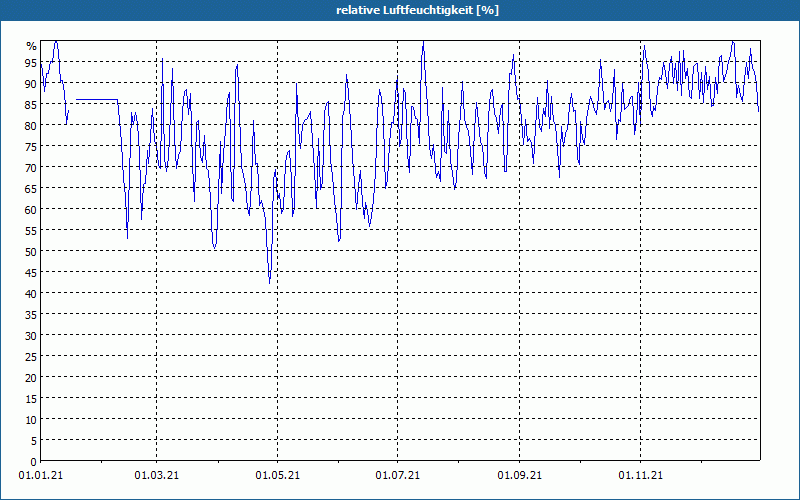The image size is (800, 500).
Task: Click the '%' unit label on the y-axis
Action: pyautogui.click(x=31, y=46)
